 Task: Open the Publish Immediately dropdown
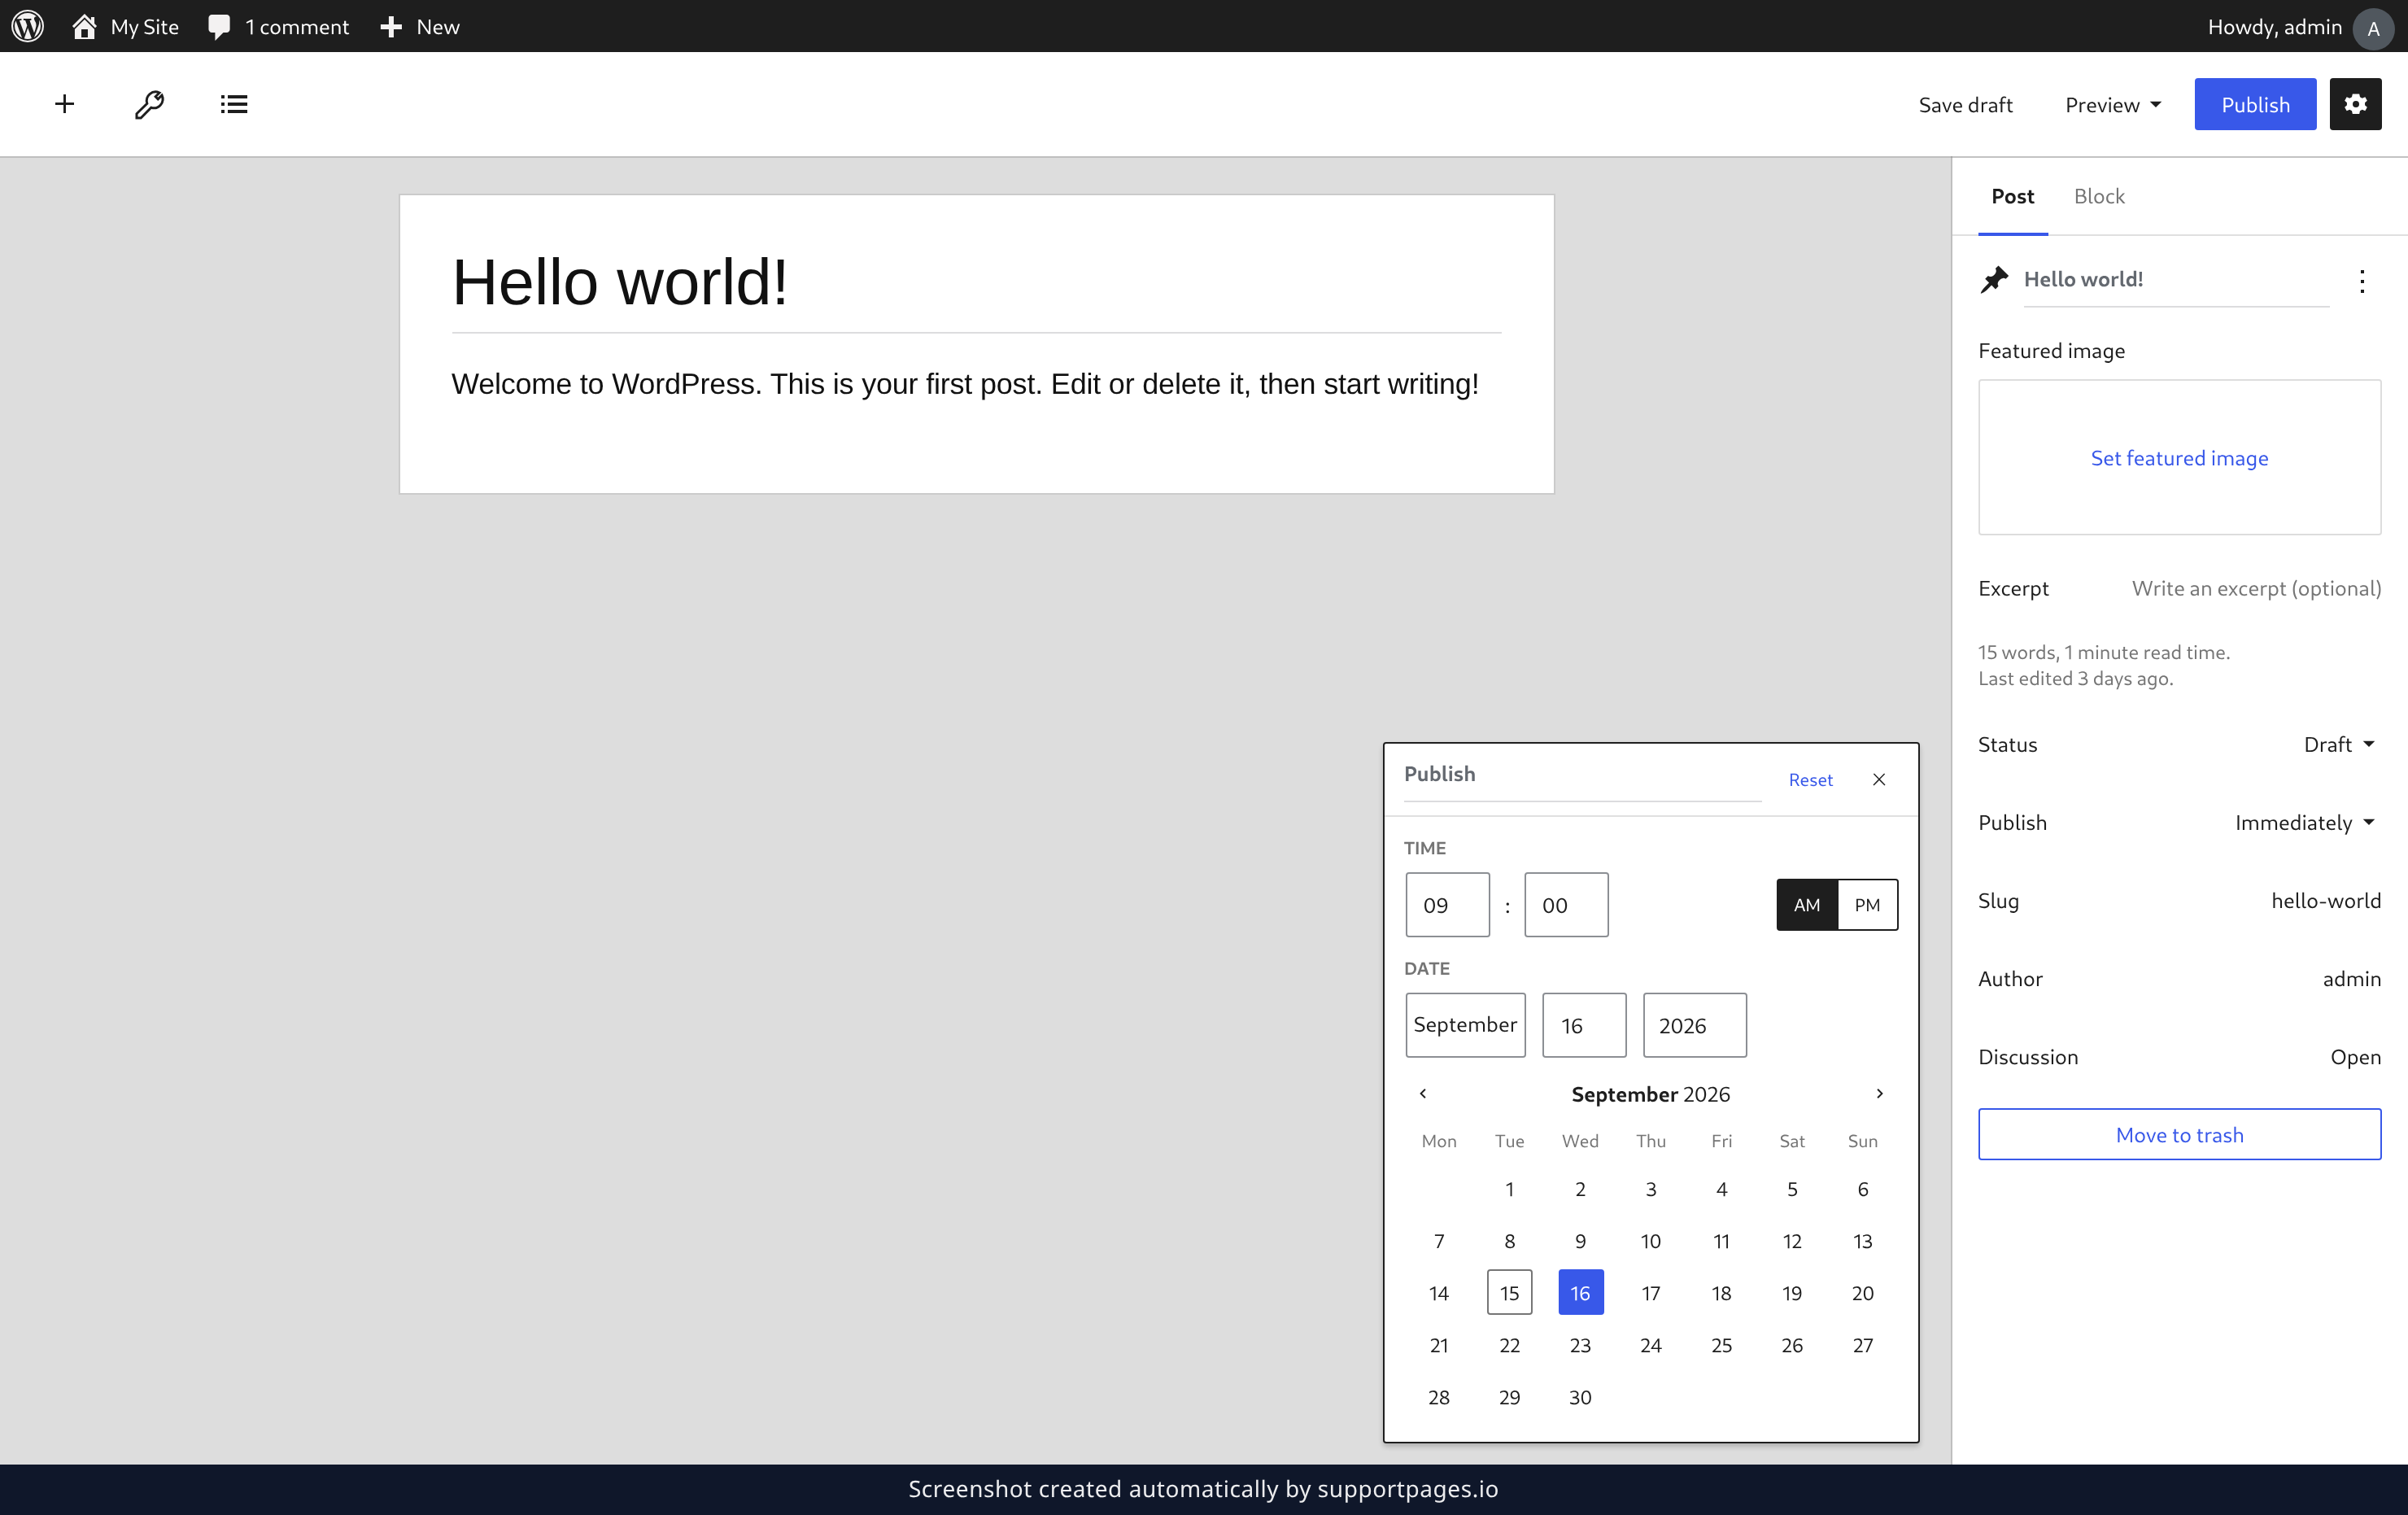(2304, 822)
